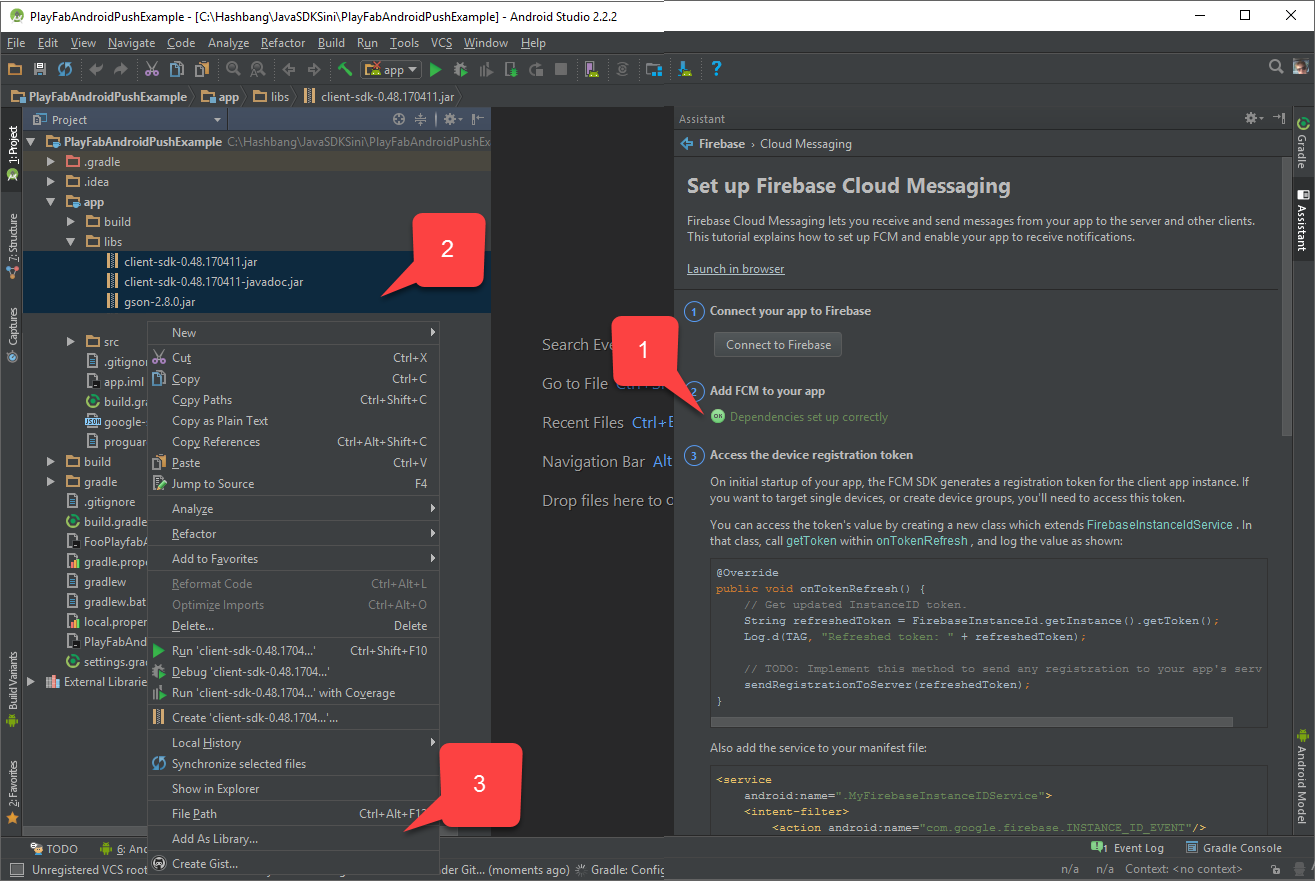Viewport: 1315px width, 881px height.
Task: Click the Back navigation arrow
Action: (x=289, y=69)
